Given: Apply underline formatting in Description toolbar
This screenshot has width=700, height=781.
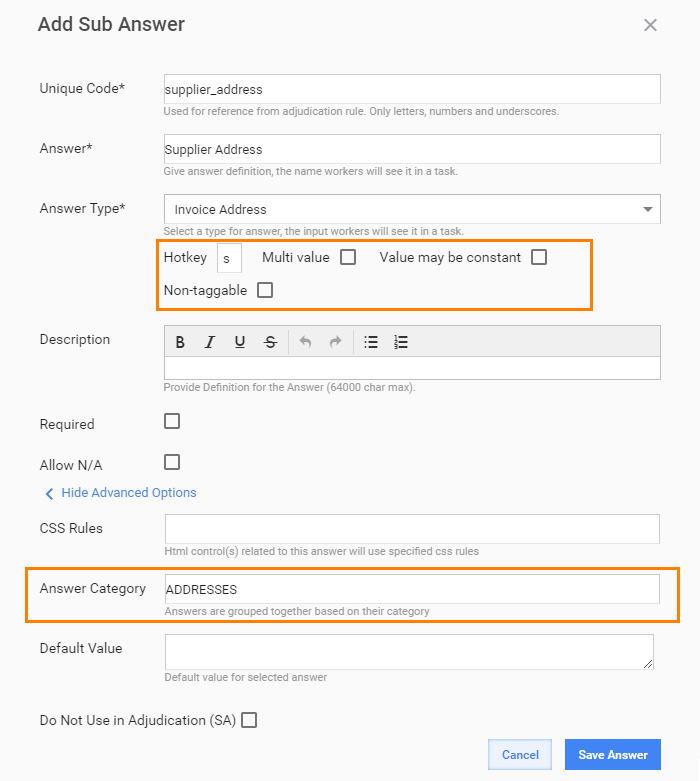Looking at the screenshot, I should (x=240, y=342).
